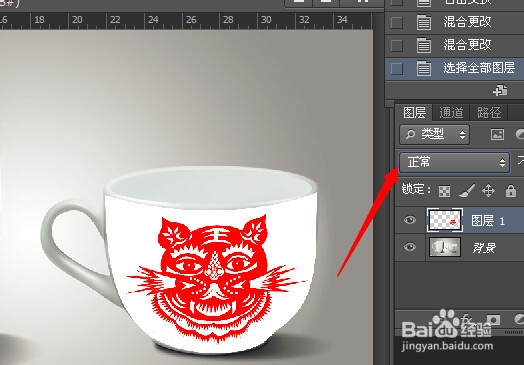Open the 正常 blend mode dropdown
Screen dimensions: 524x365
pos(454,162)
